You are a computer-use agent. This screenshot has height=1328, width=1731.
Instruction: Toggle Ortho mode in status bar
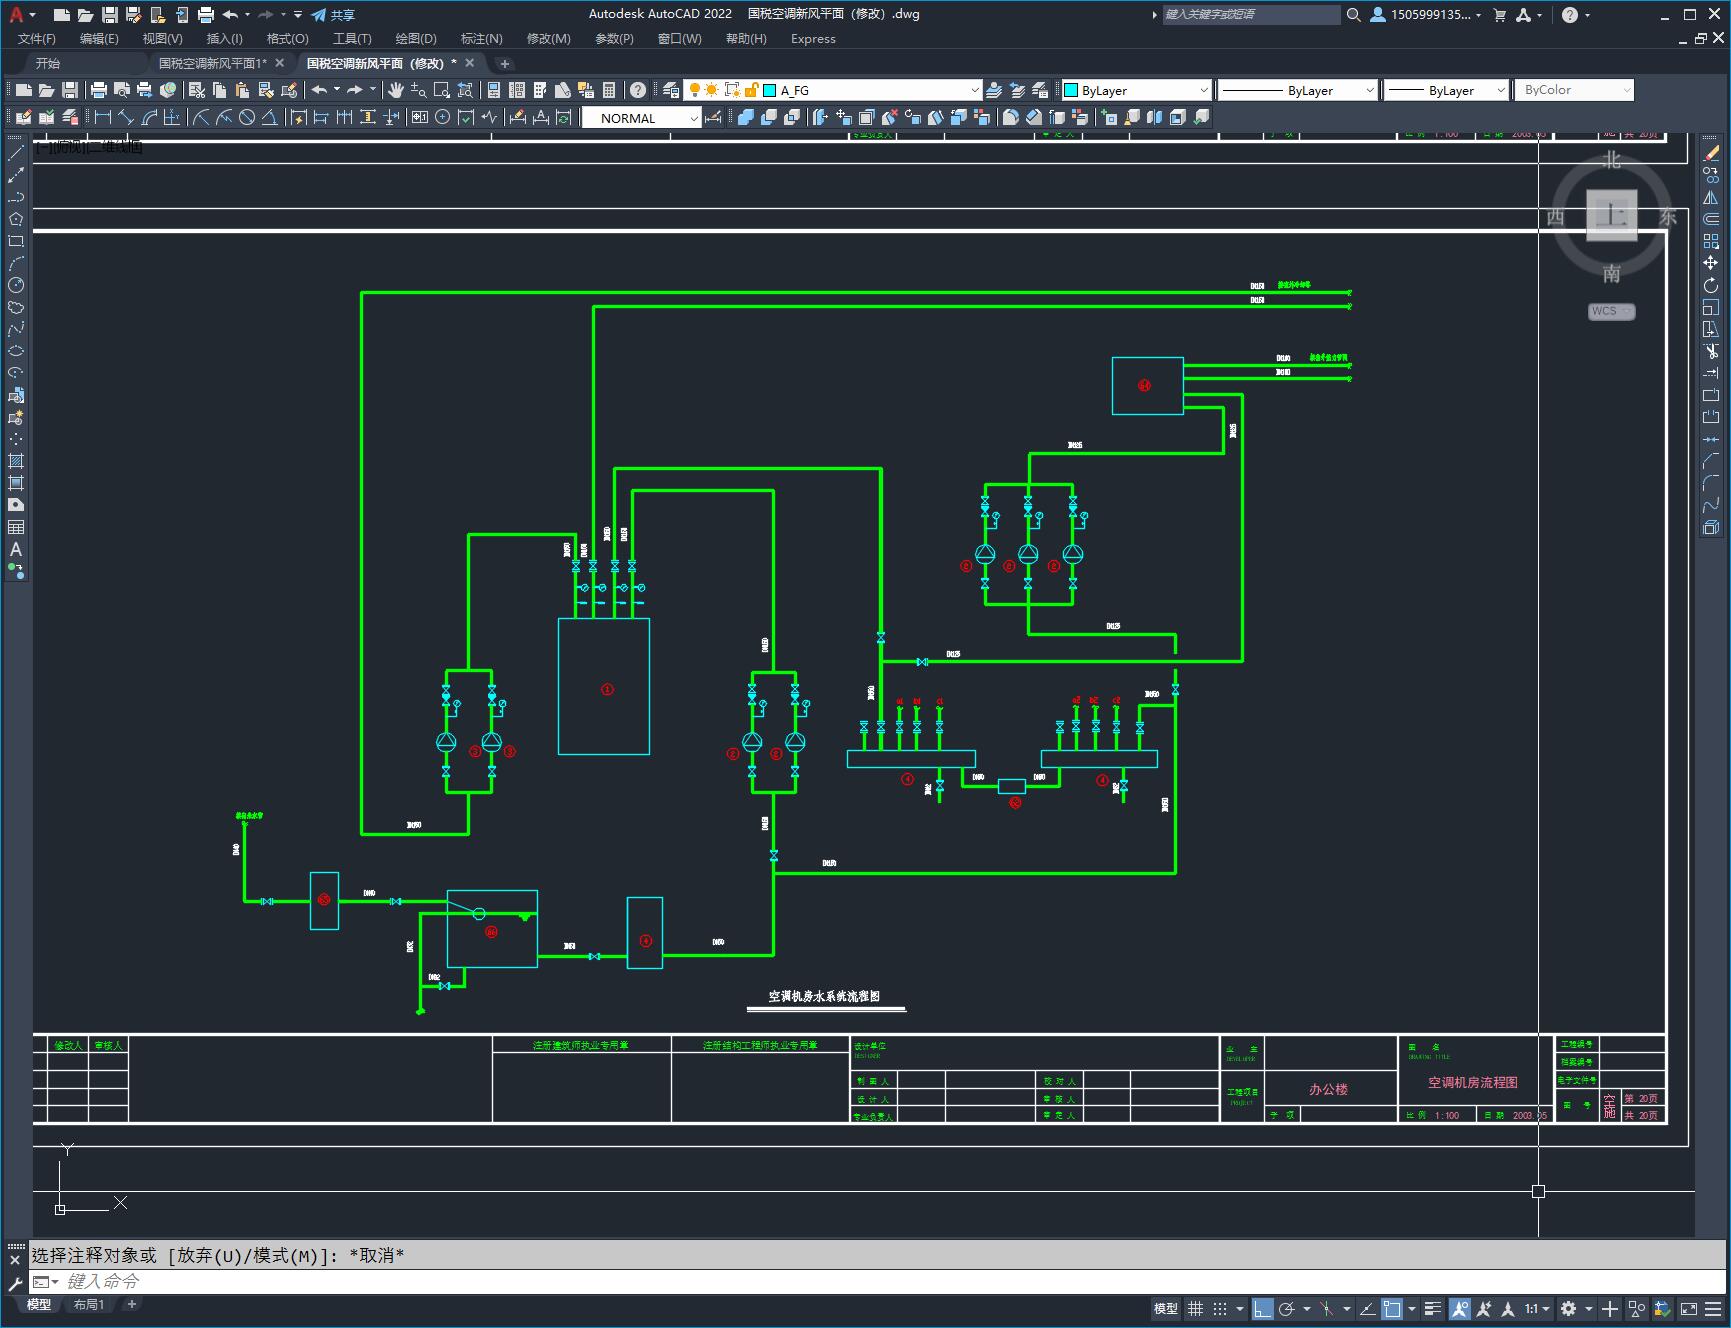1263,1308
